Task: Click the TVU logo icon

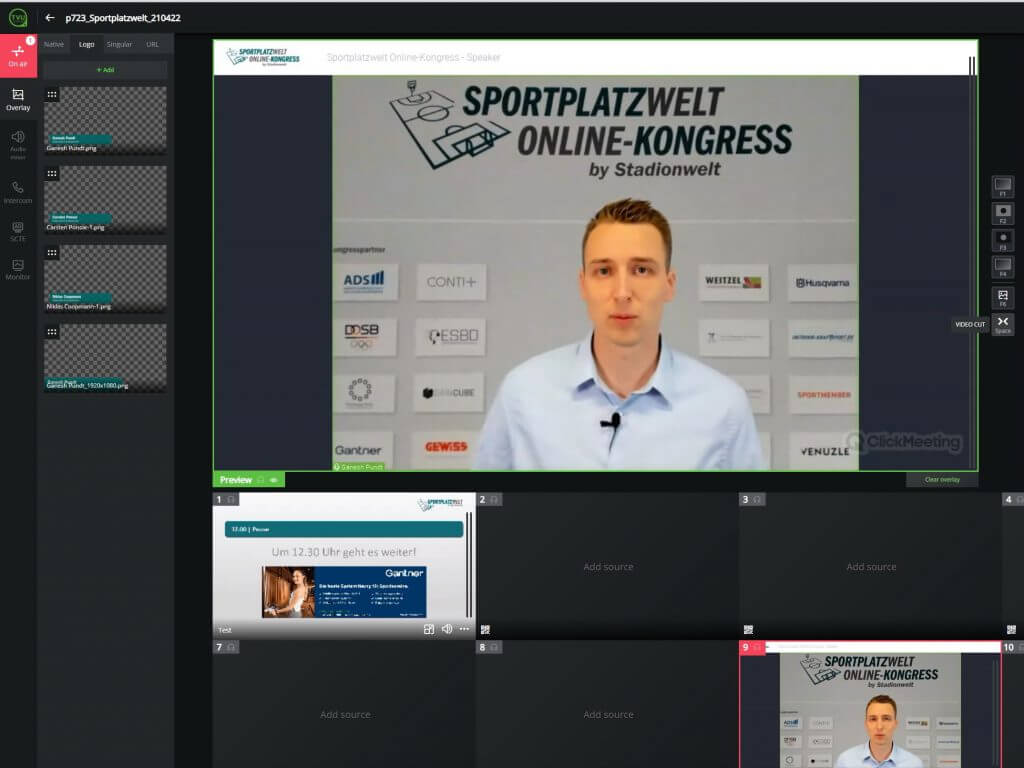Action: [x=18, y=18]
